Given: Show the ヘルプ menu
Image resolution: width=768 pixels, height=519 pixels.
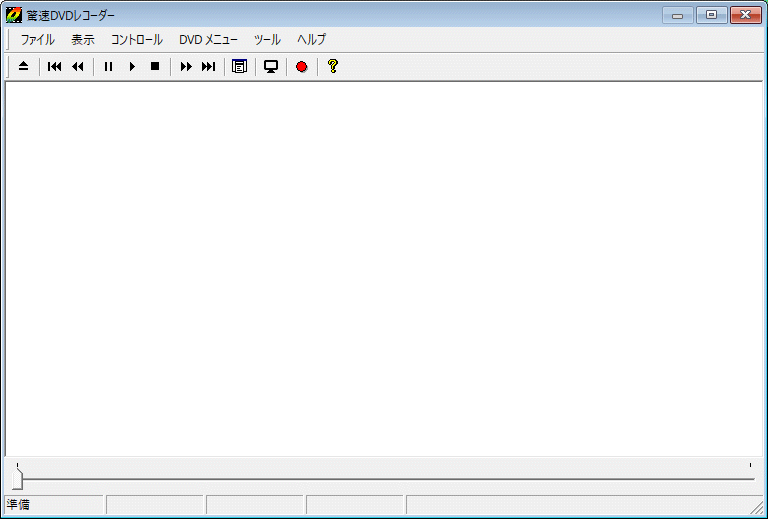Looking at the screenshot, I should [x=311, y=40].
